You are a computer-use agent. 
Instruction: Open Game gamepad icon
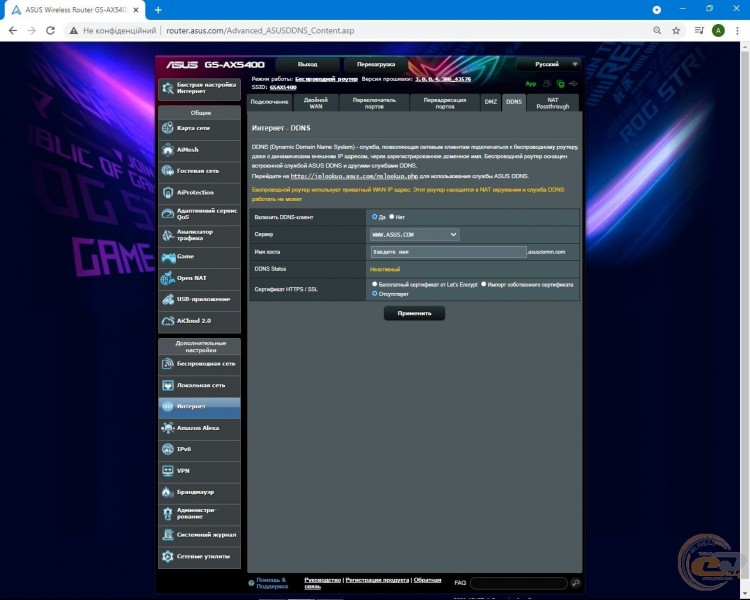click(x=168, y=257)
